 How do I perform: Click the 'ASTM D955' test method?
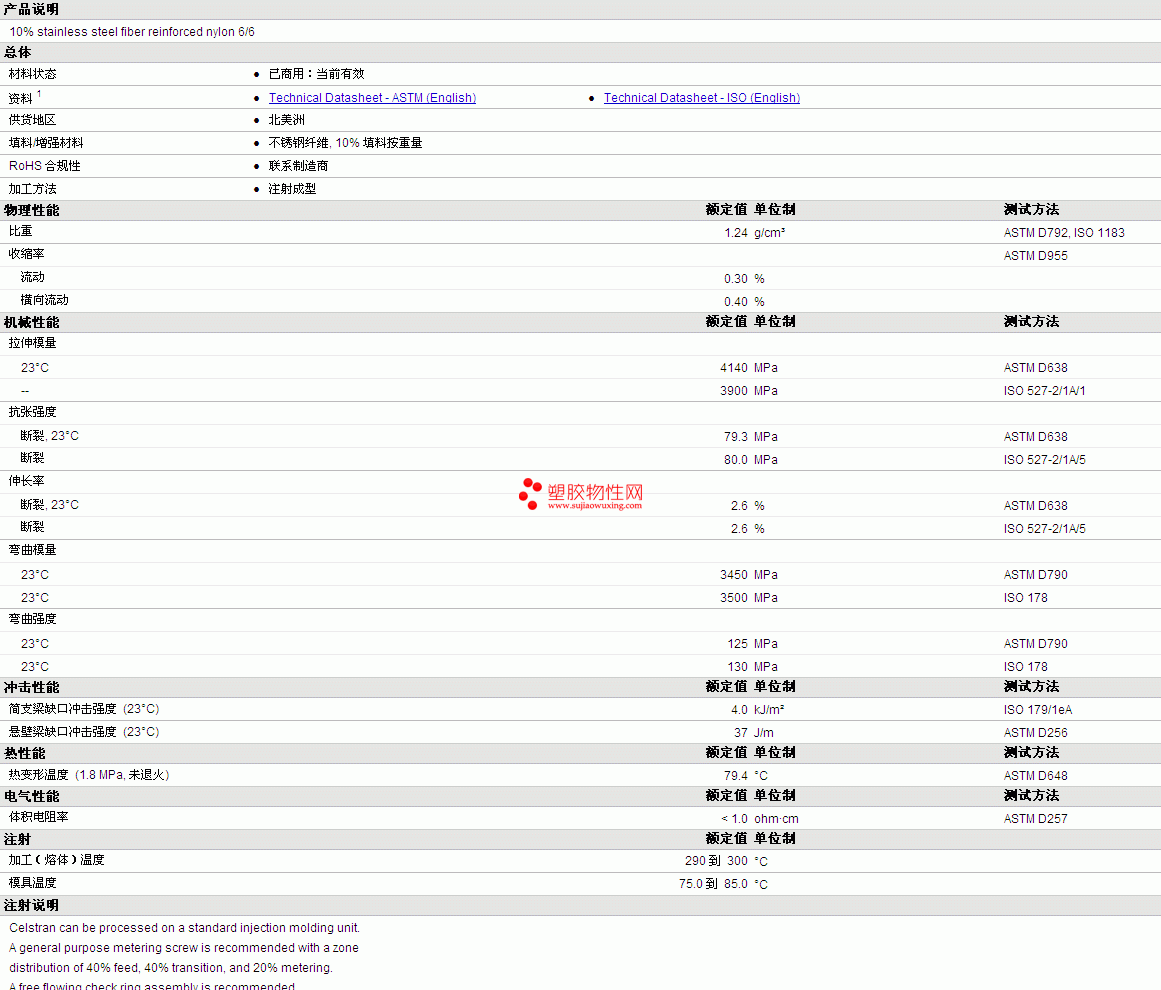click(x=1036, y=255)
